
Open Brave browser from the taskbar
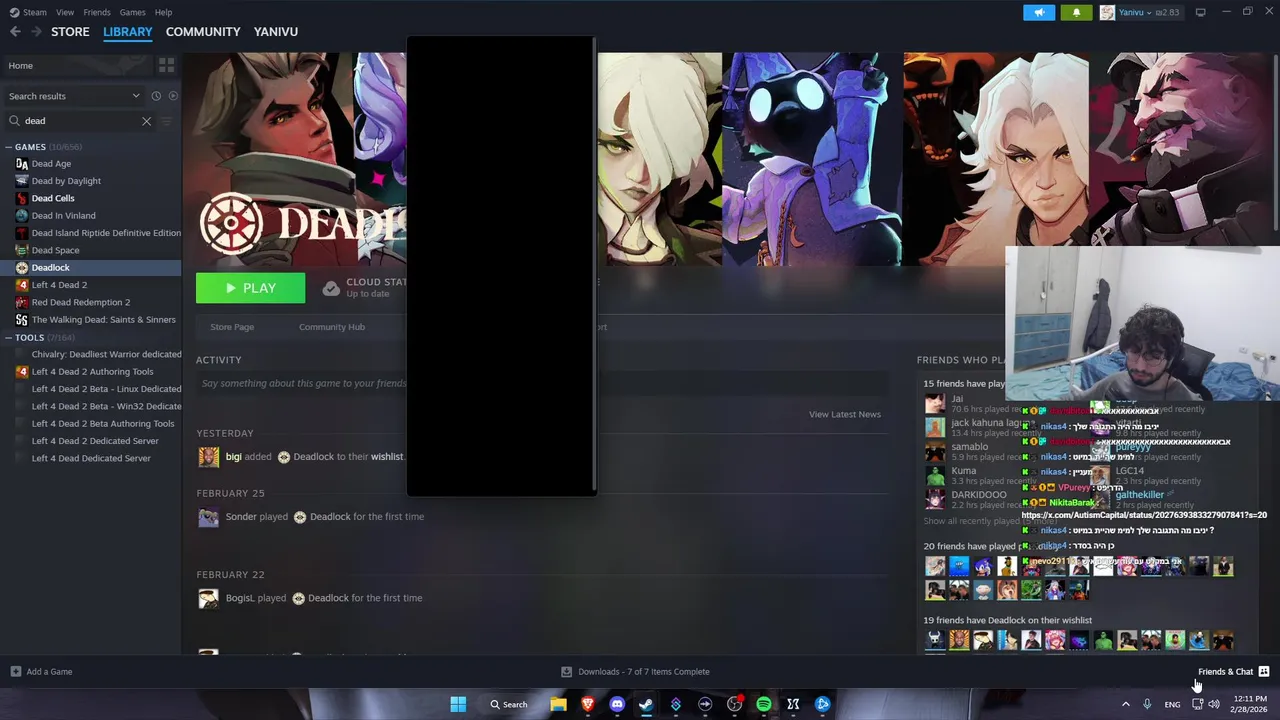coord(588,704)
